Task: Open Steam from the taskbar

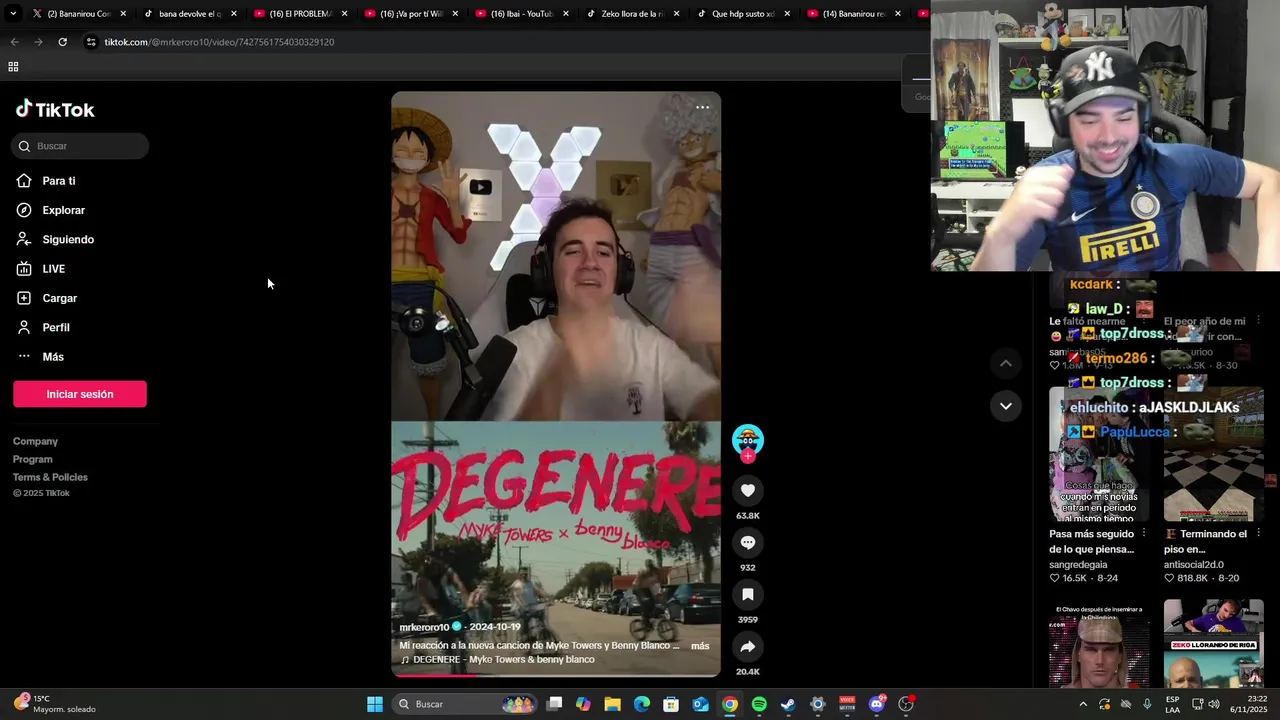Action: click(x=788, y=704)
